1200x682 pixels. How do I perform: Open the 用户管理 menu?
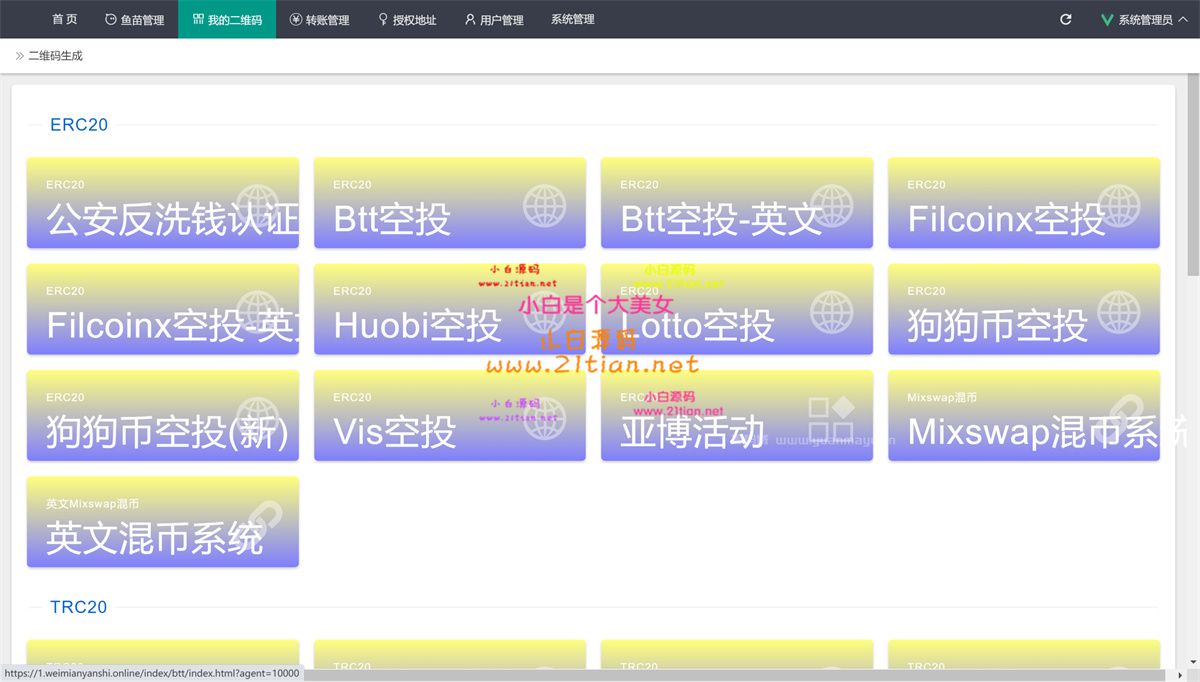point(494,19)
